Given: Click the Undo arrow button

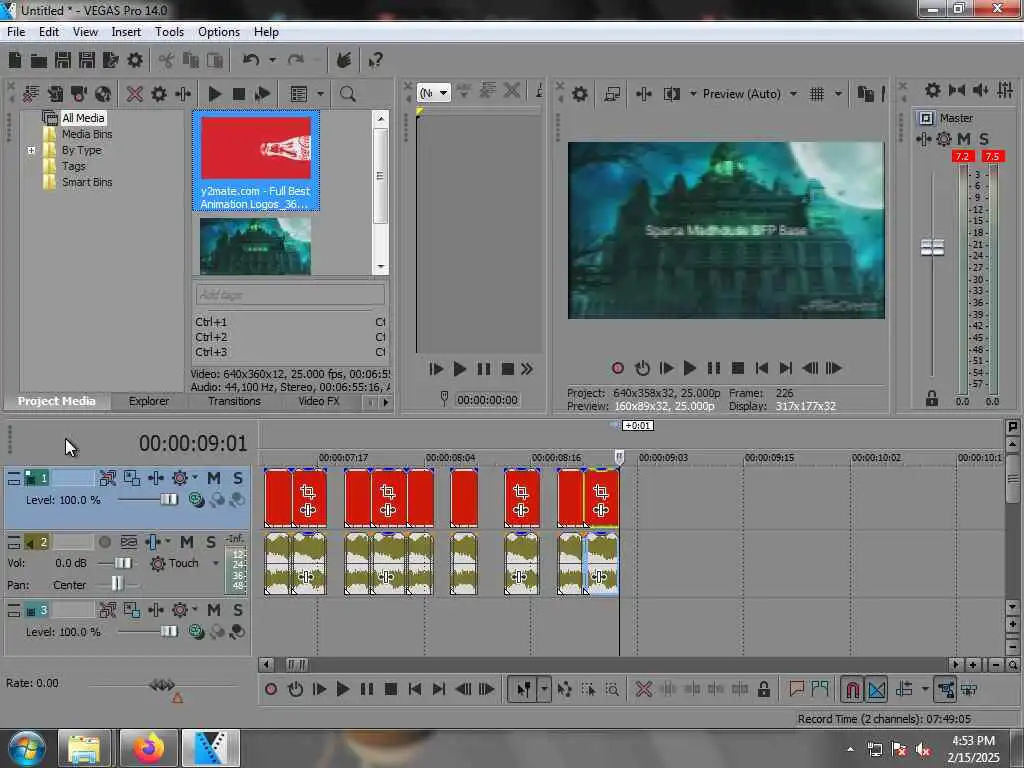Looking at the screenshot, I should pos(251,61).
